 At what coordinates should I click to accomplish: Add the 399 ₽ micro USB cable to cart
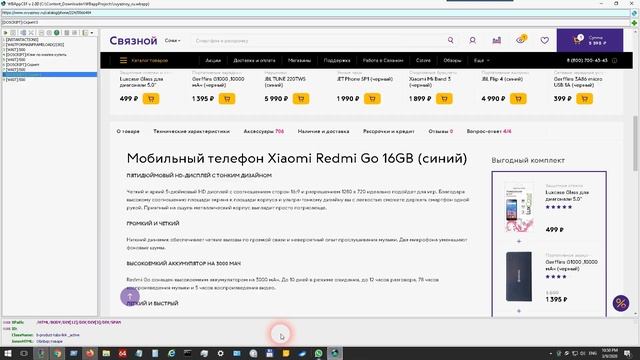(584, 99)
